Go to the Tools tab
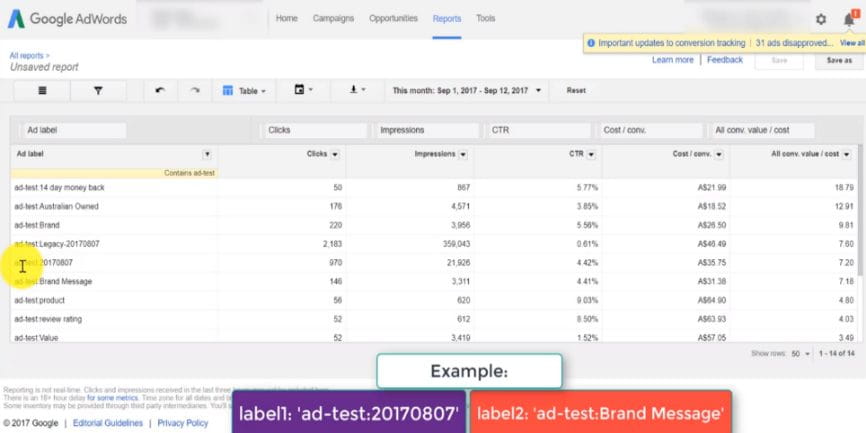The image size is (866, 433). (485, 19)
